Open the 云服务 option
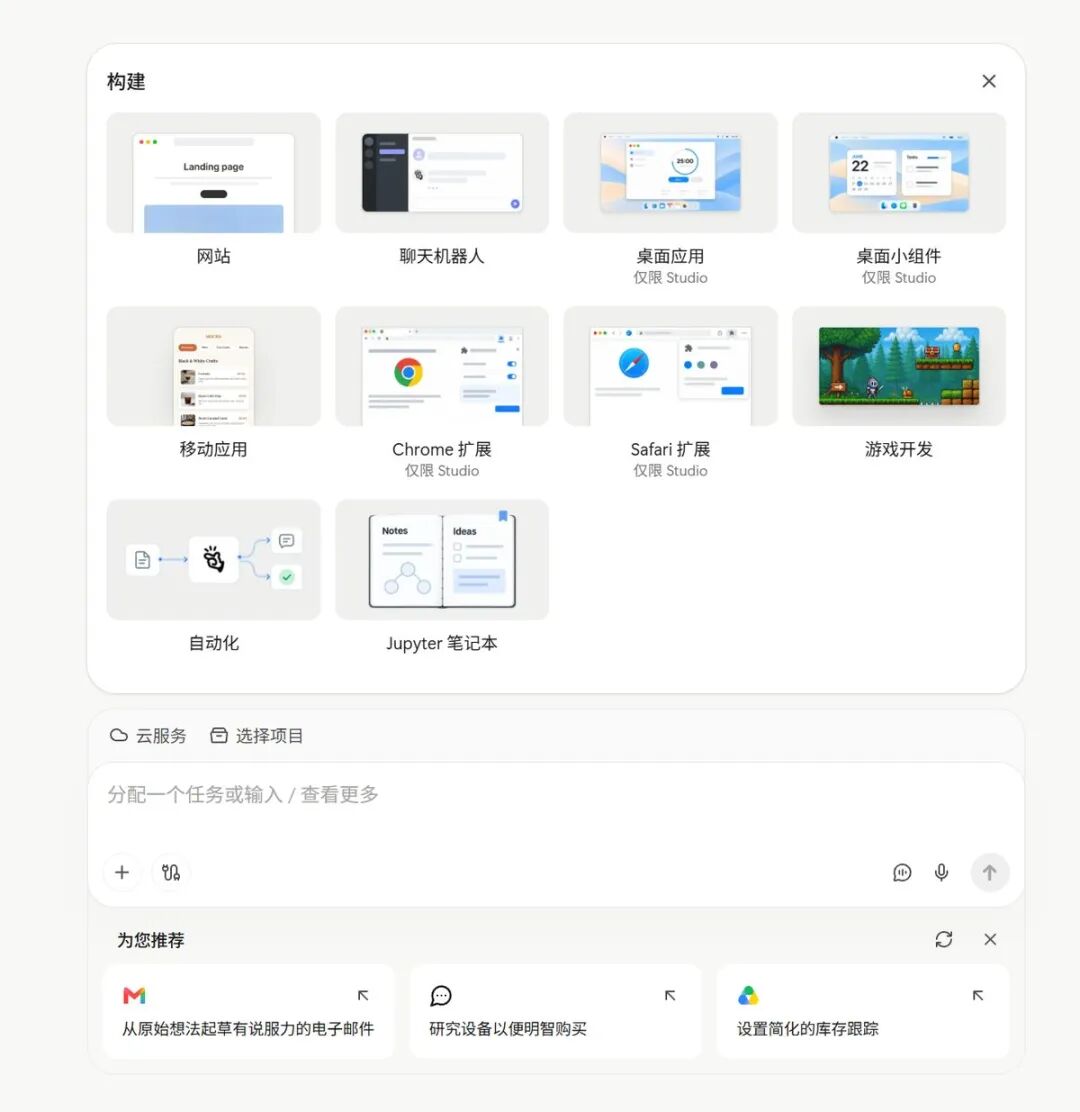The image size is (1080, 1112). [x=148, y=735]
